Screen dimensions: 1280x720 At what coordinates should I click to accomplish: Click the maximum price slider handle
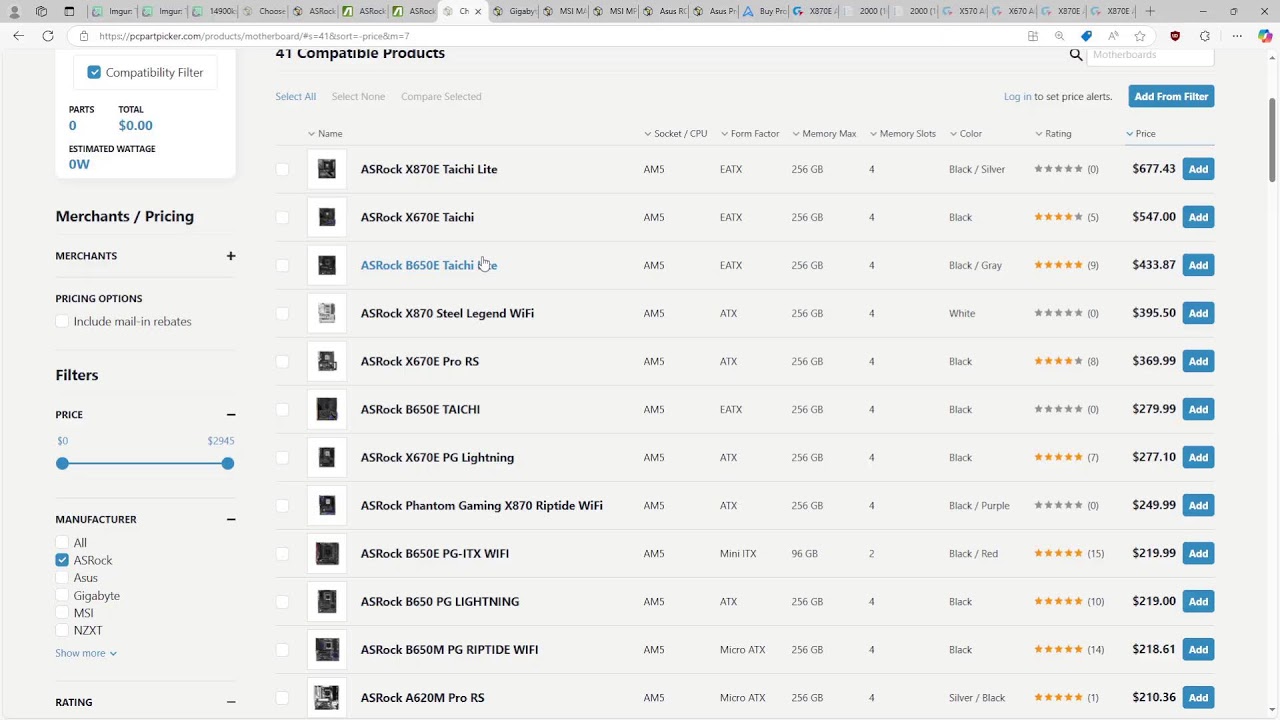(x=228, y=463)
